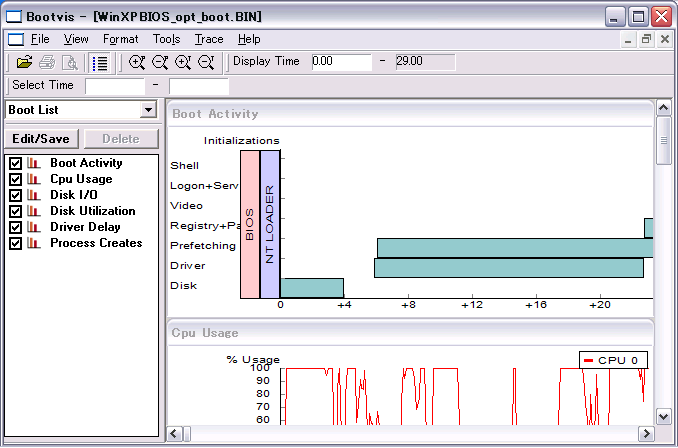Click the Display Time end field 29.00
The image size is (678, 448).
(425, 62)
